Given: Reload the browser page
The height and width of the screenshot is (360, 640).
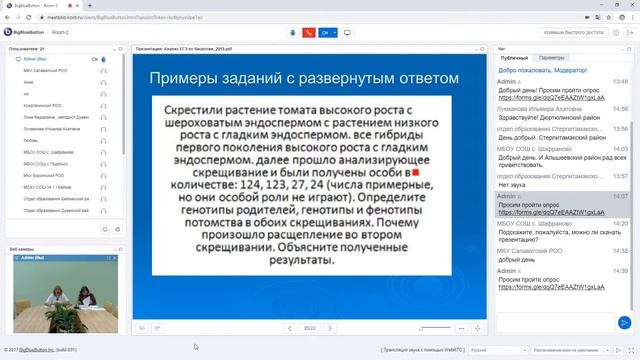Looking at the screenshot, I should pyautogui.click(x=28, y=18).
